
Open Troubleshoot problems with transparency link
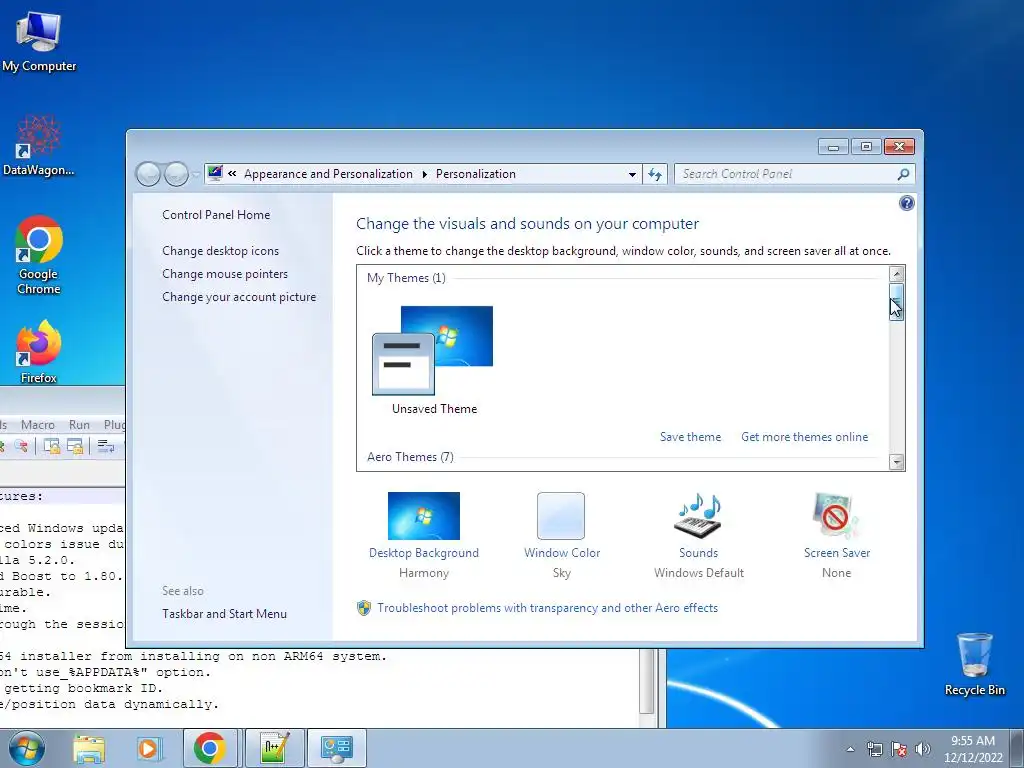(547, 608)
